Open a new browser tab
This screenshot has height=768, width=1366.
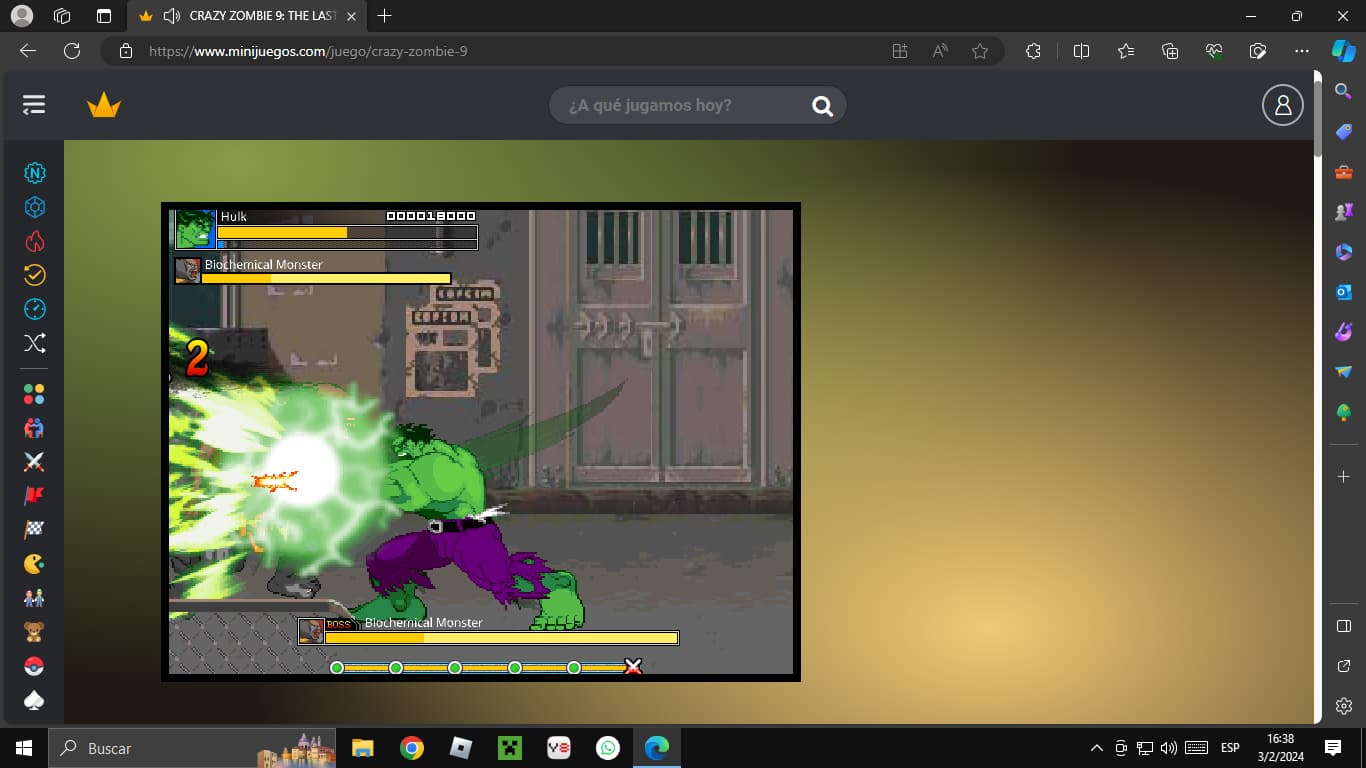tap(385, 16)
